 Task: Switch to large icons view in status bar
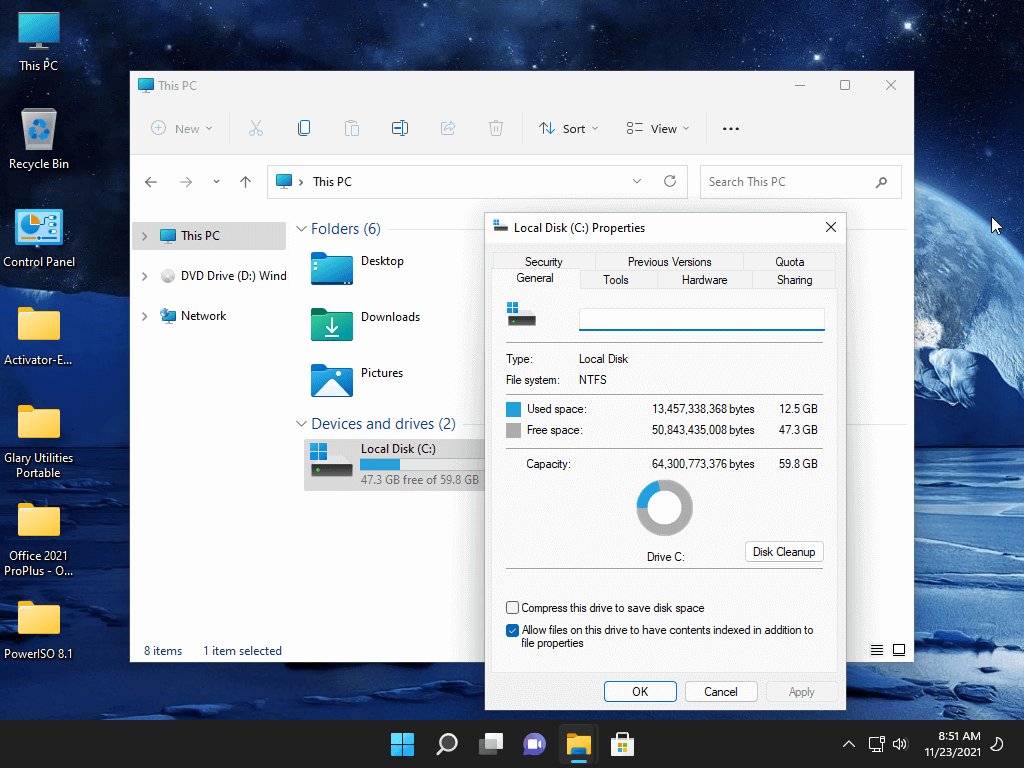point(899,650)
